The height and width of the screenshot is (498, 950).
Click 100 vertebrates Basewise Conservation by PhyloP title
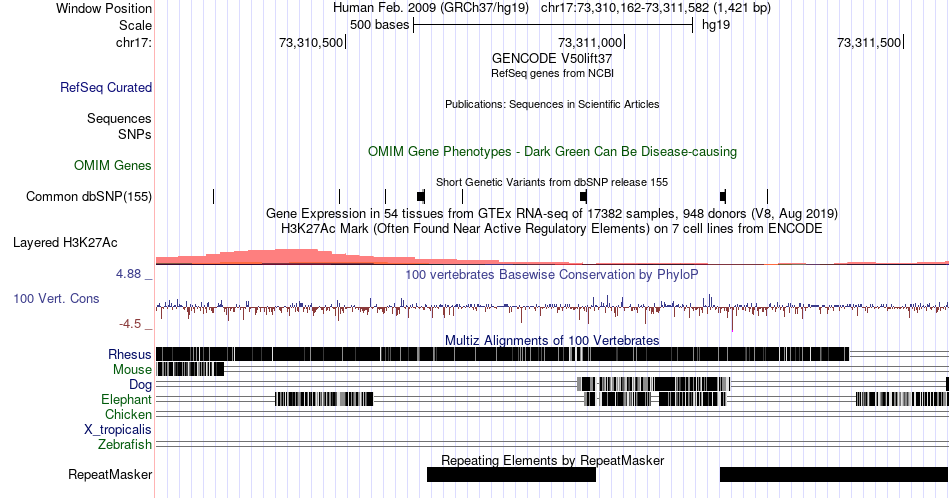click(x=552, y=274)
